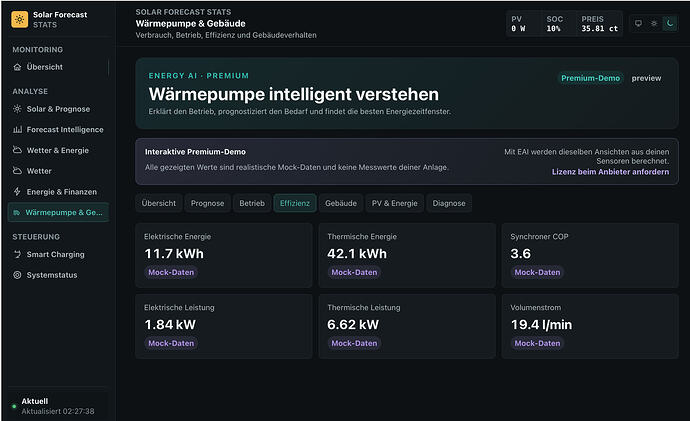Click the 1.84 kW Elektrische Leistung value
The height and width of the screenshot is (421, 690).
170,325
